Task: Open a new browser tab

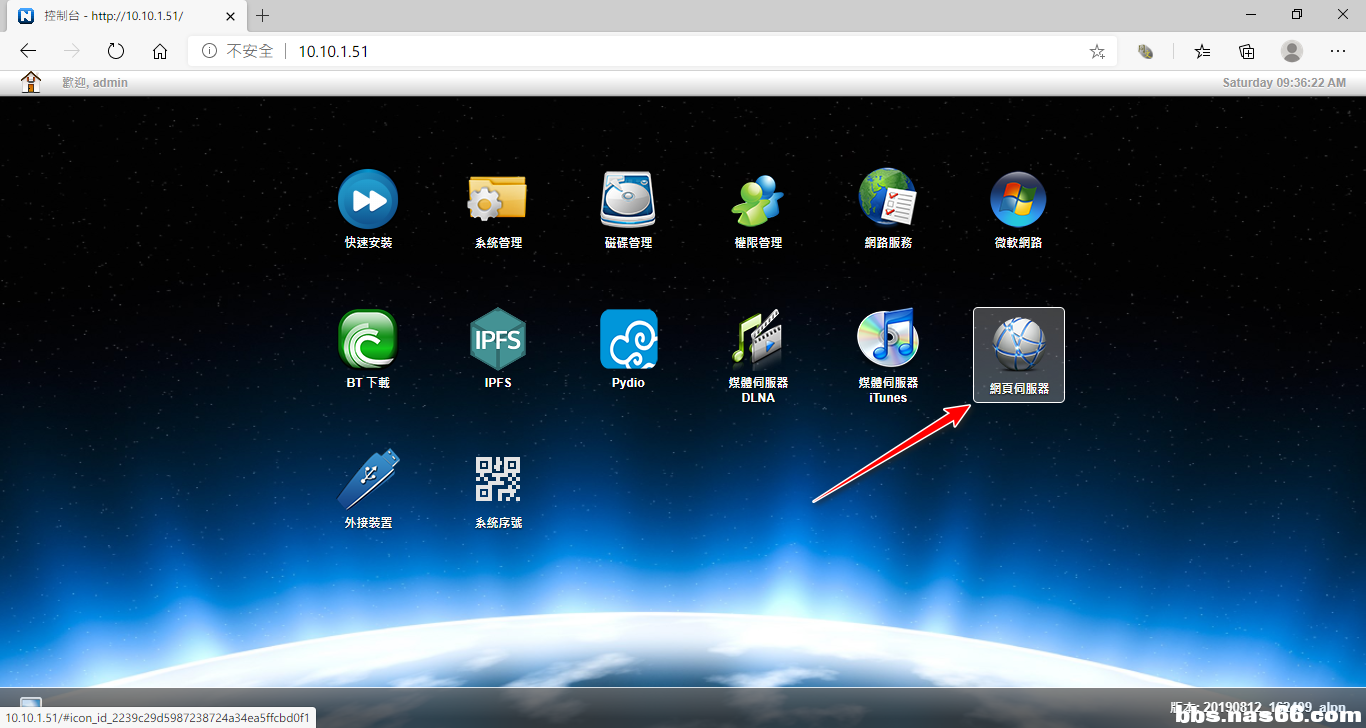Action: (263, 16)
